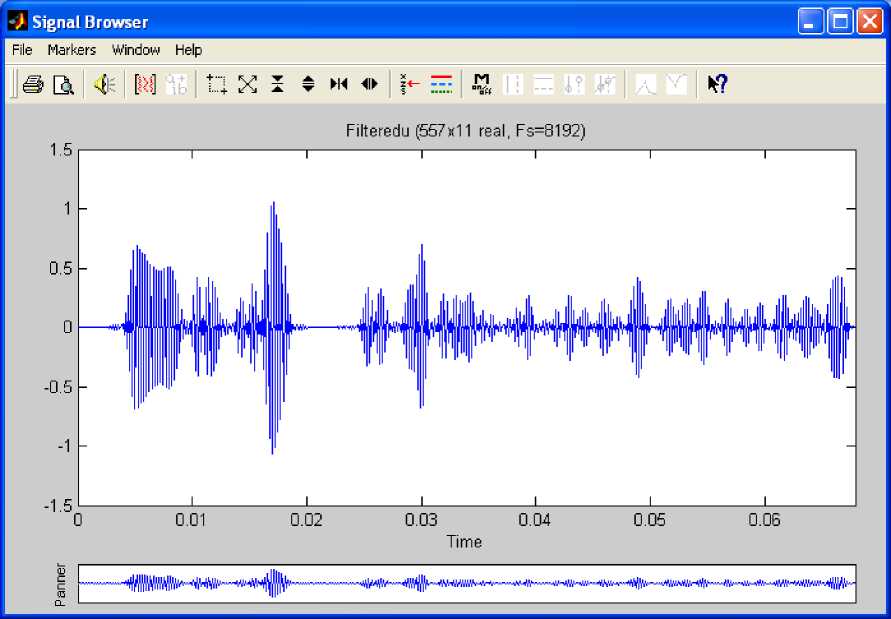
Task: Click inside the Panner overview strip
Action: [466, 583]
